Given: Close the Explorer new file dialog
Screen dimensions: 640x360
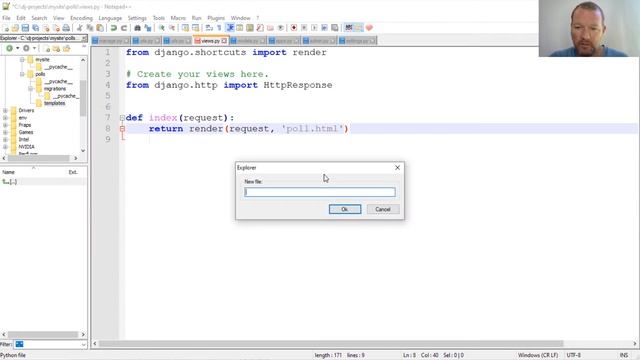Looking at the screenshot, I should click(x=397, y=168).
